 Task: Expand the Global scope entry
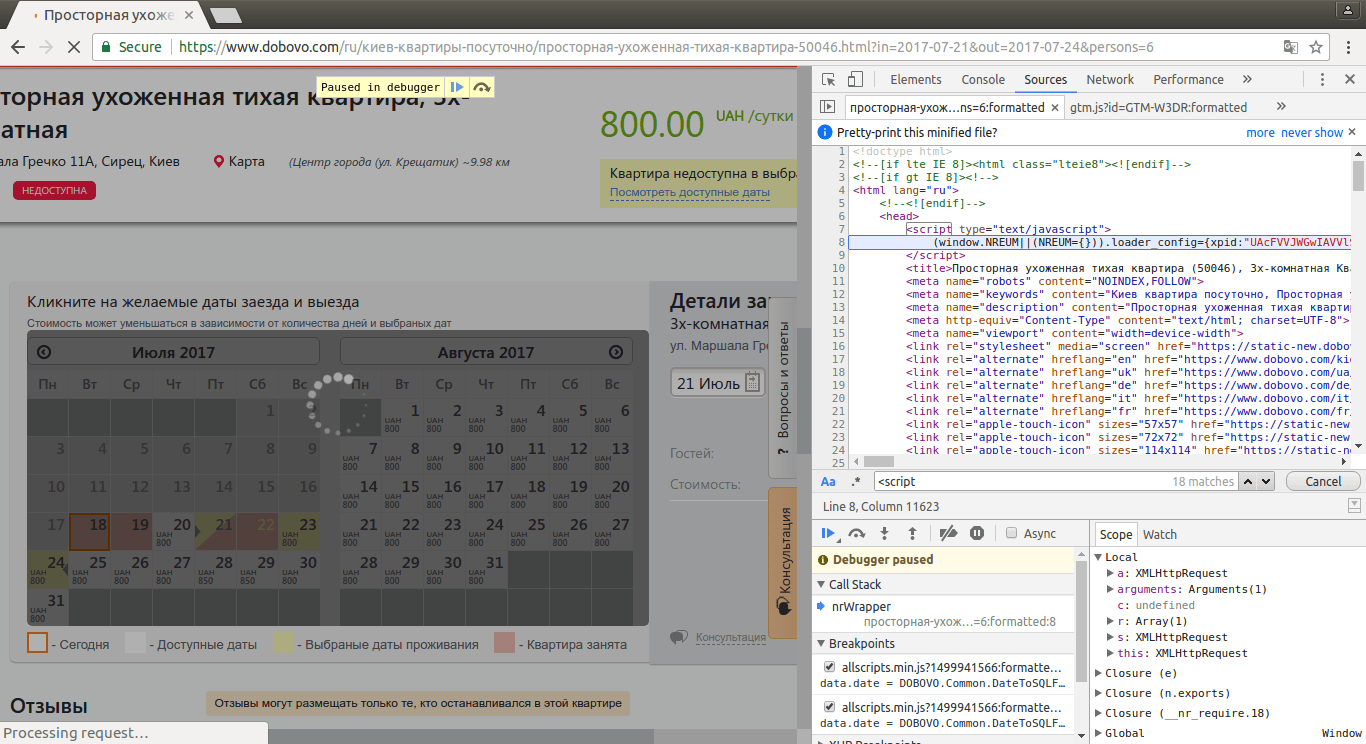[1100, 732]
